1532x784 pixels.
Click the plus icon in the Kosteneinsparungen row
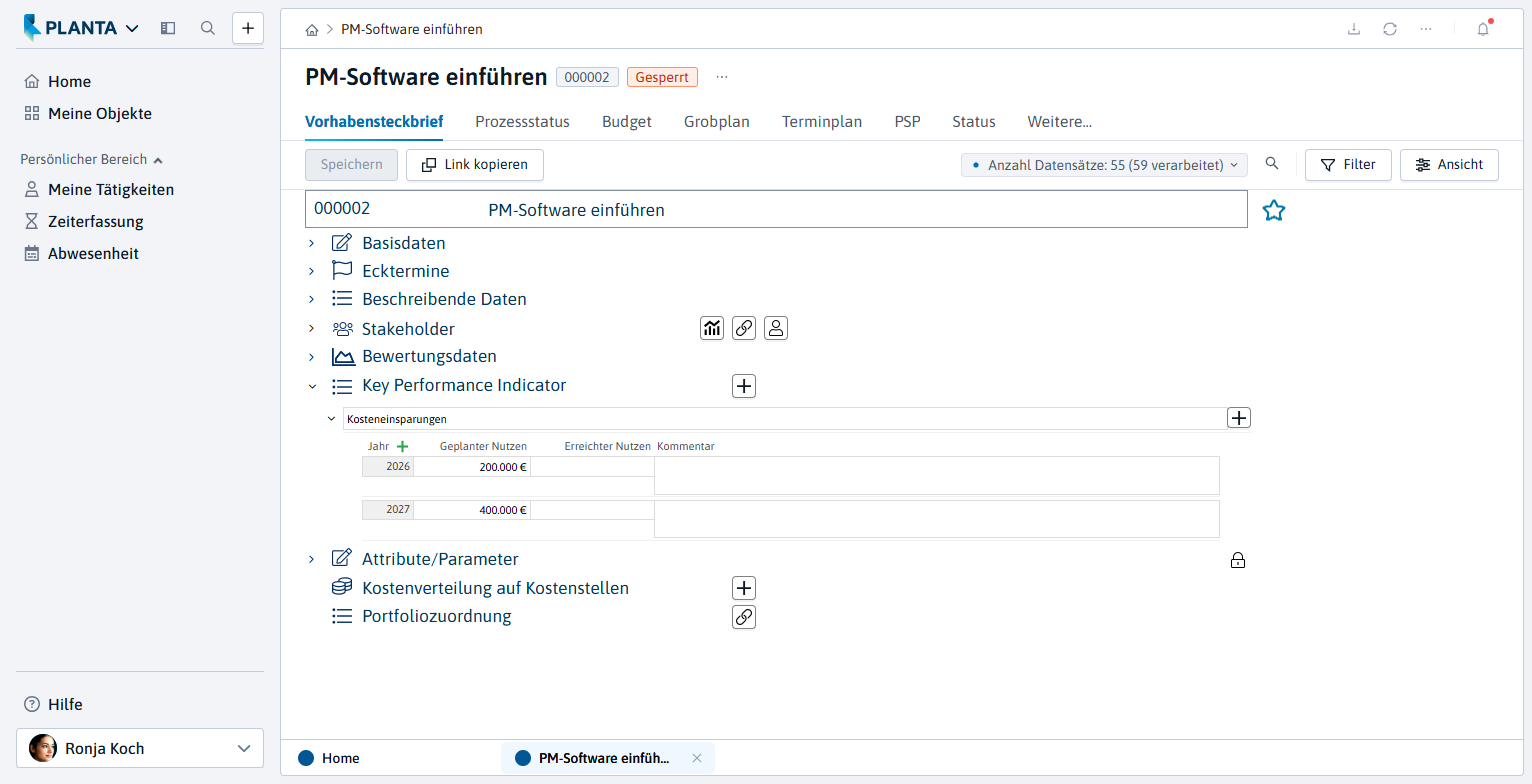1239,418
